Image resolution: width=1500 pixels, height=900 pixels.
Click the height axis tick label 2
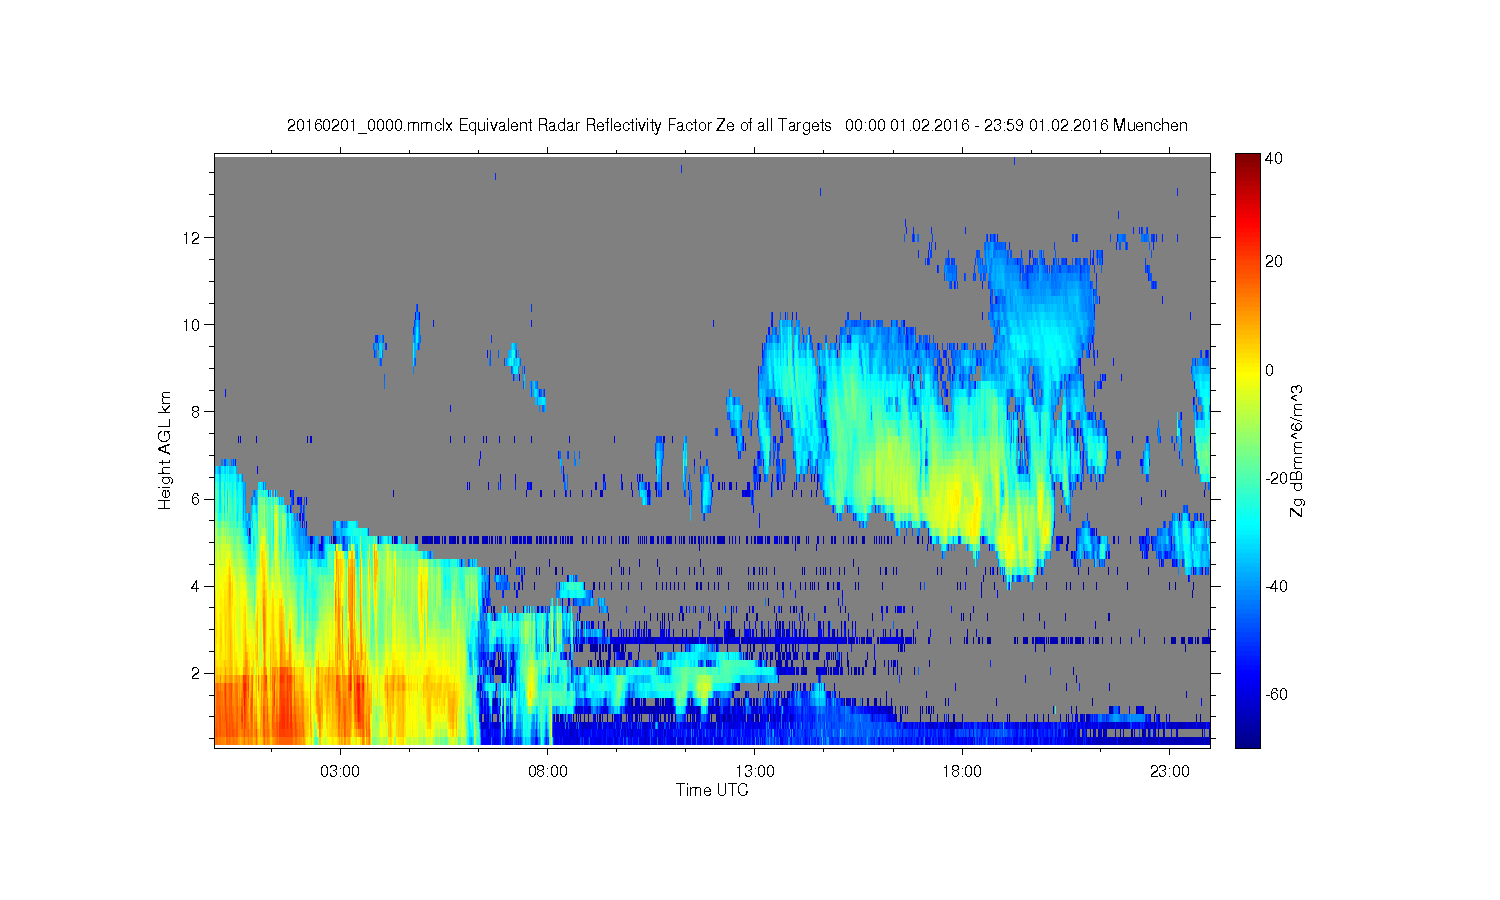click(197, 673)
